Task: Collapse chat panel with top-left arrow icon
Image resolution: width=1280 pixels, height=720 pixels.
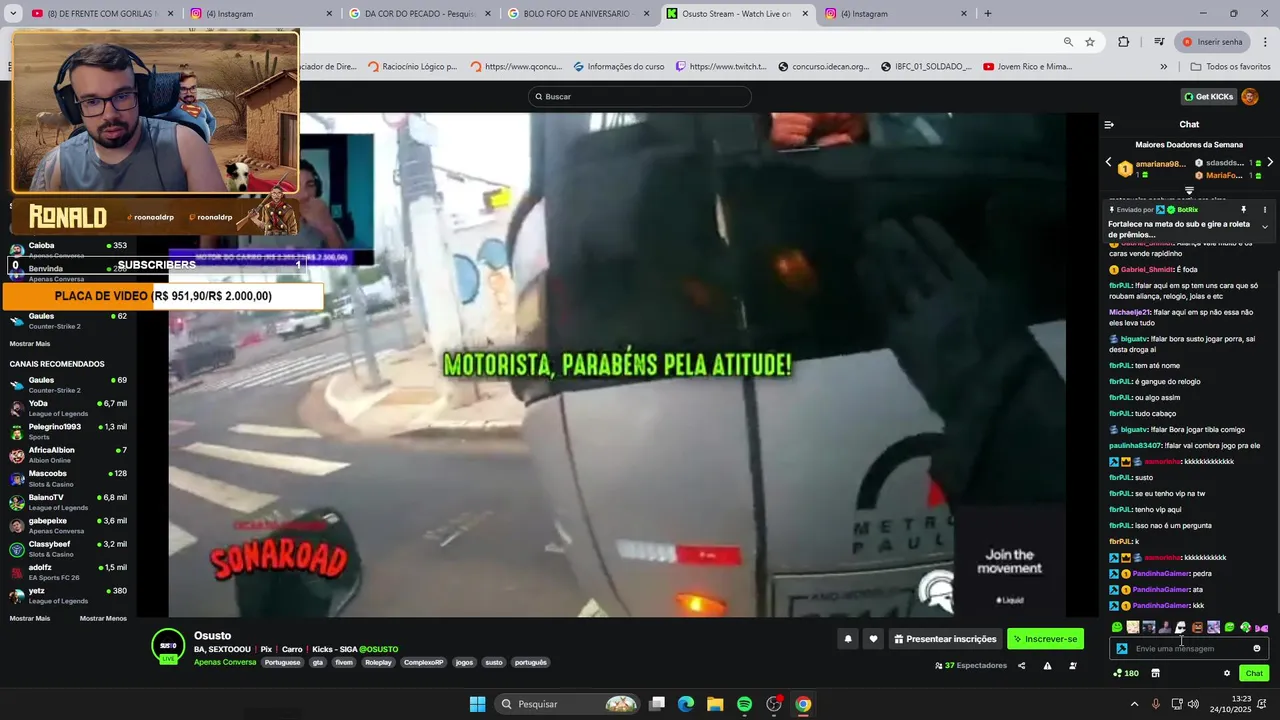Action: pyautogui.click(x=1109, y=125)
